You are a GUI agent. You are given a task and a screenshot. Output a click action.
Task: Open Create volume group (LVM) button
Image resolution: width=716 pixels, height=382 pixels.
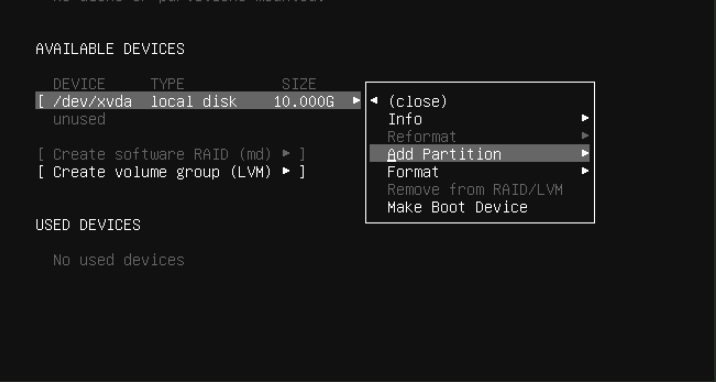click(x=170, y=172)
